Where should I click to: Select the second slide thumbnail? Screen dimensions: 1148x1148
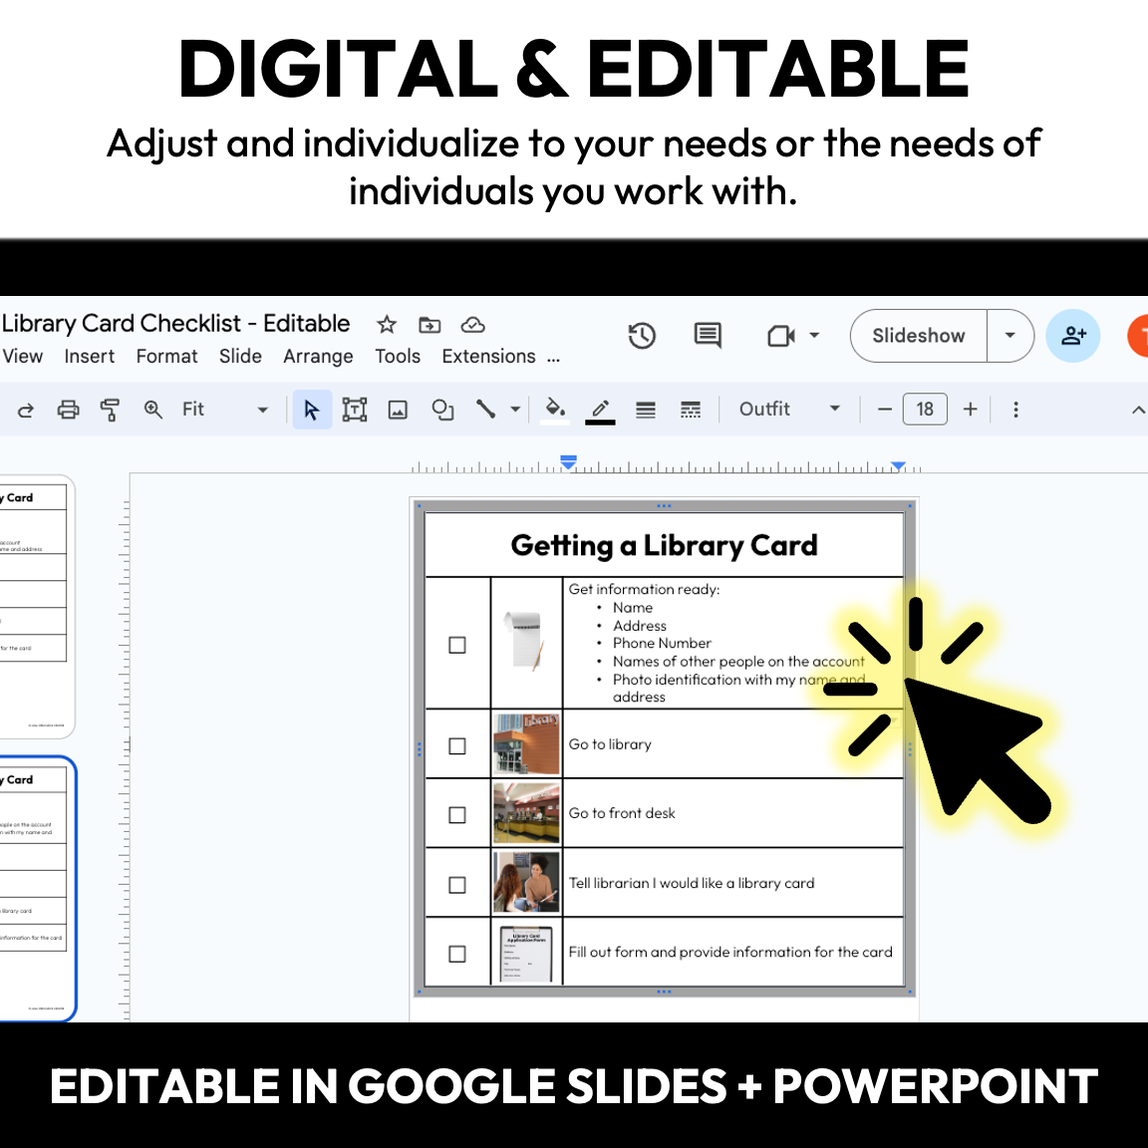[35, 885]
